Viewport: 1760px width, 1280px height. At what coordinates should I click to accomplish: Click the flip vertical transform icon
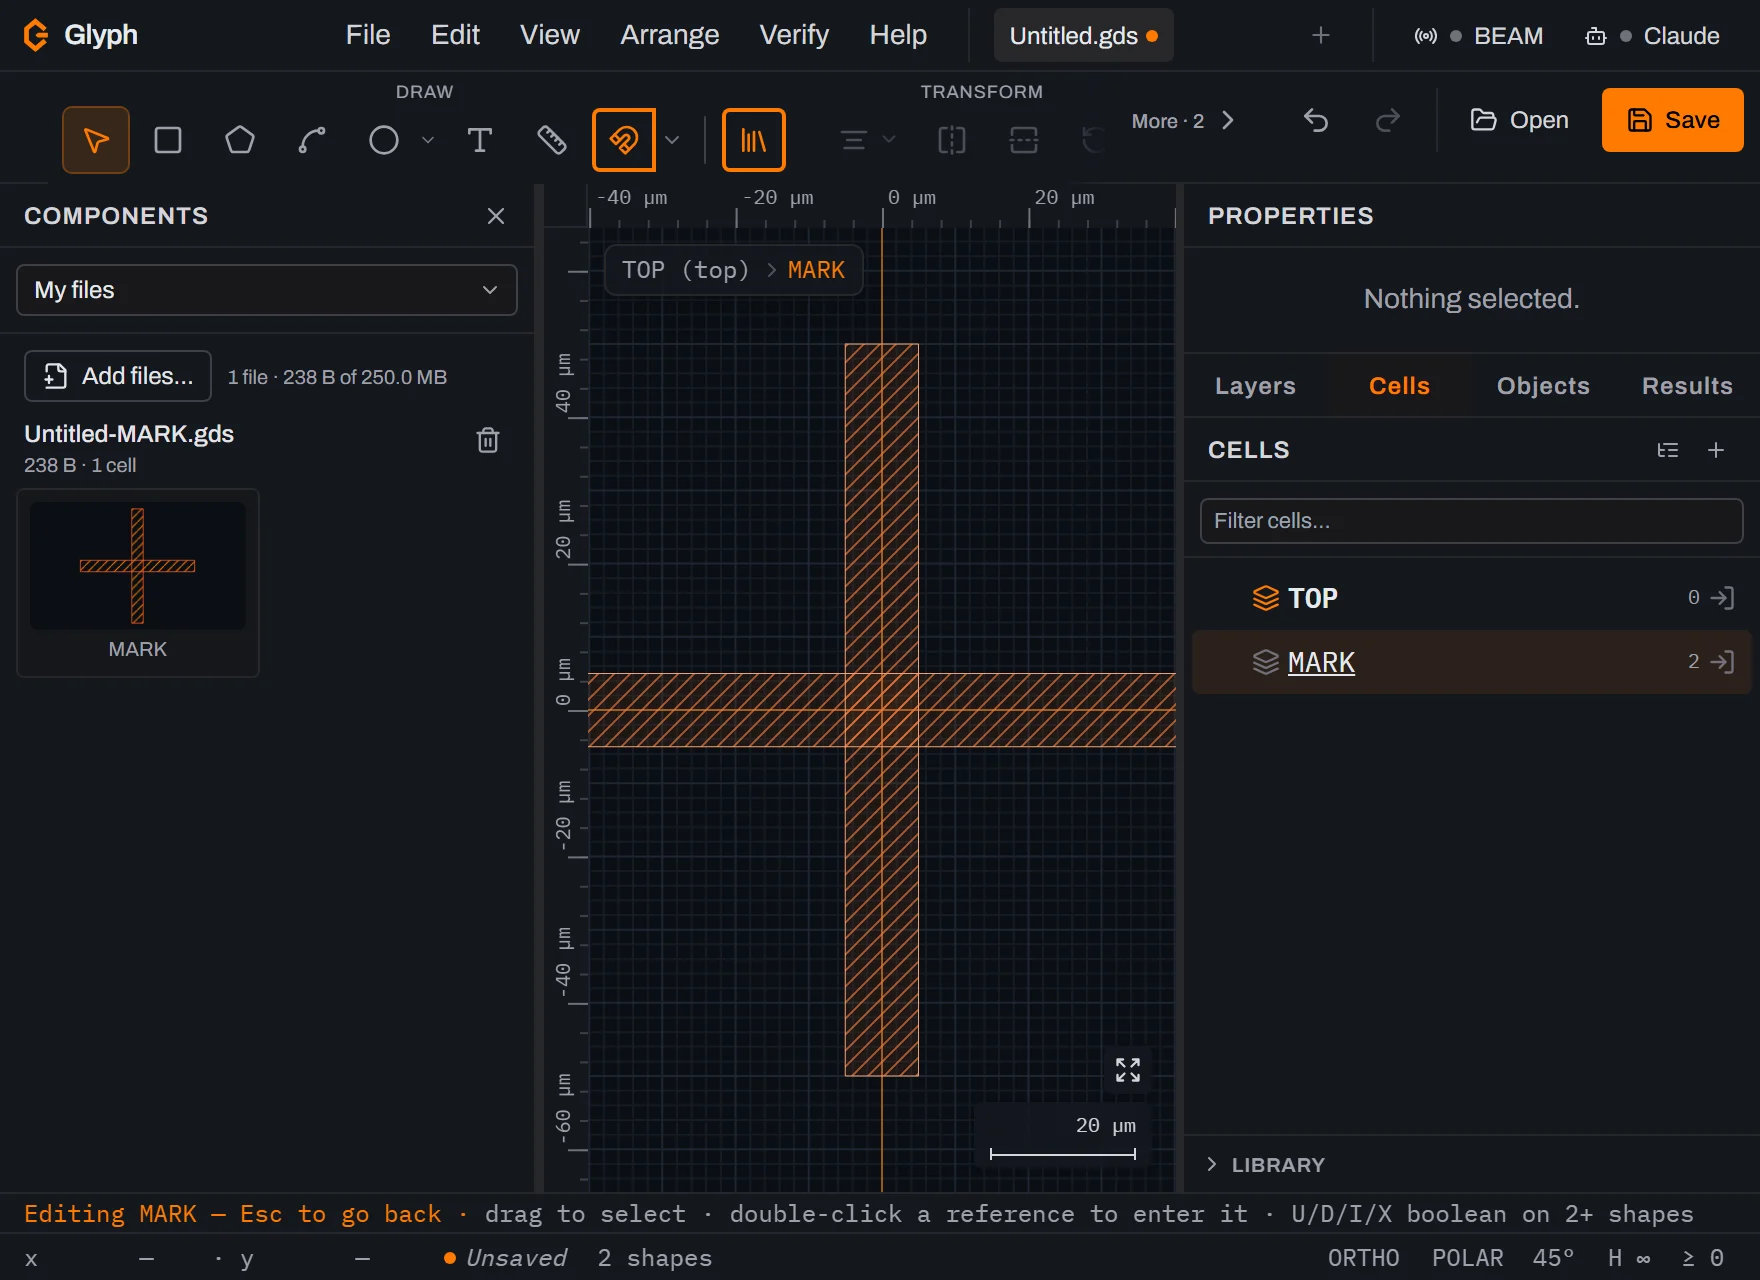click(x=1024, y=140)
